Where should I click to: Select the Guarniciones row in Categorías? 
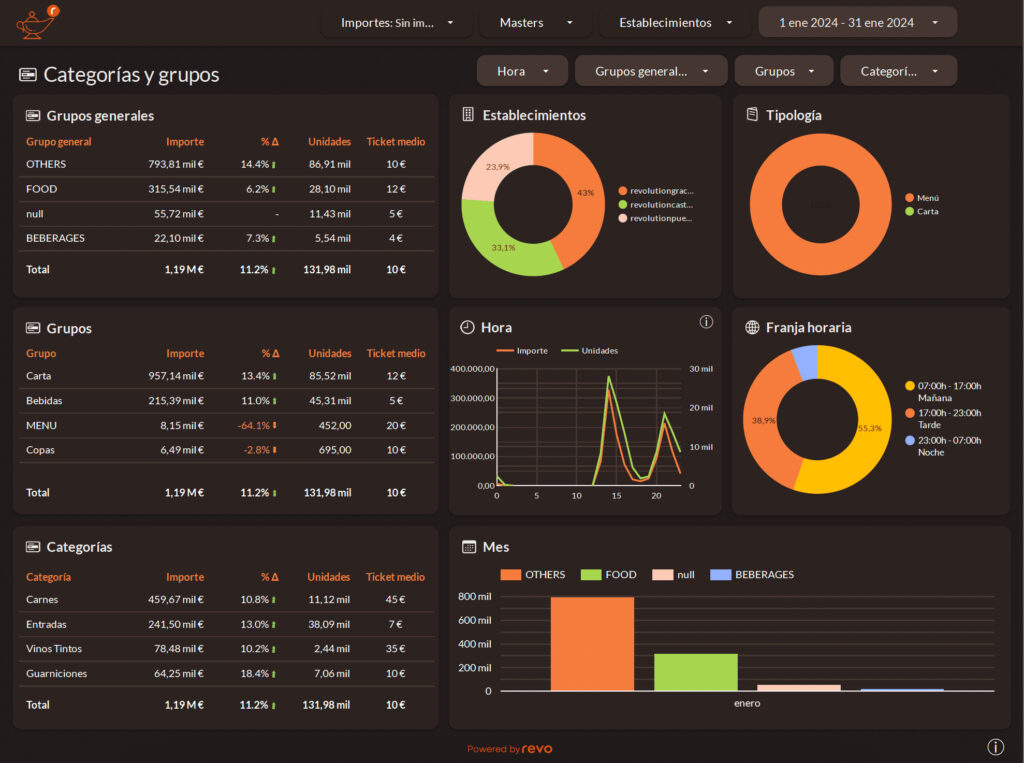(226, 674)
